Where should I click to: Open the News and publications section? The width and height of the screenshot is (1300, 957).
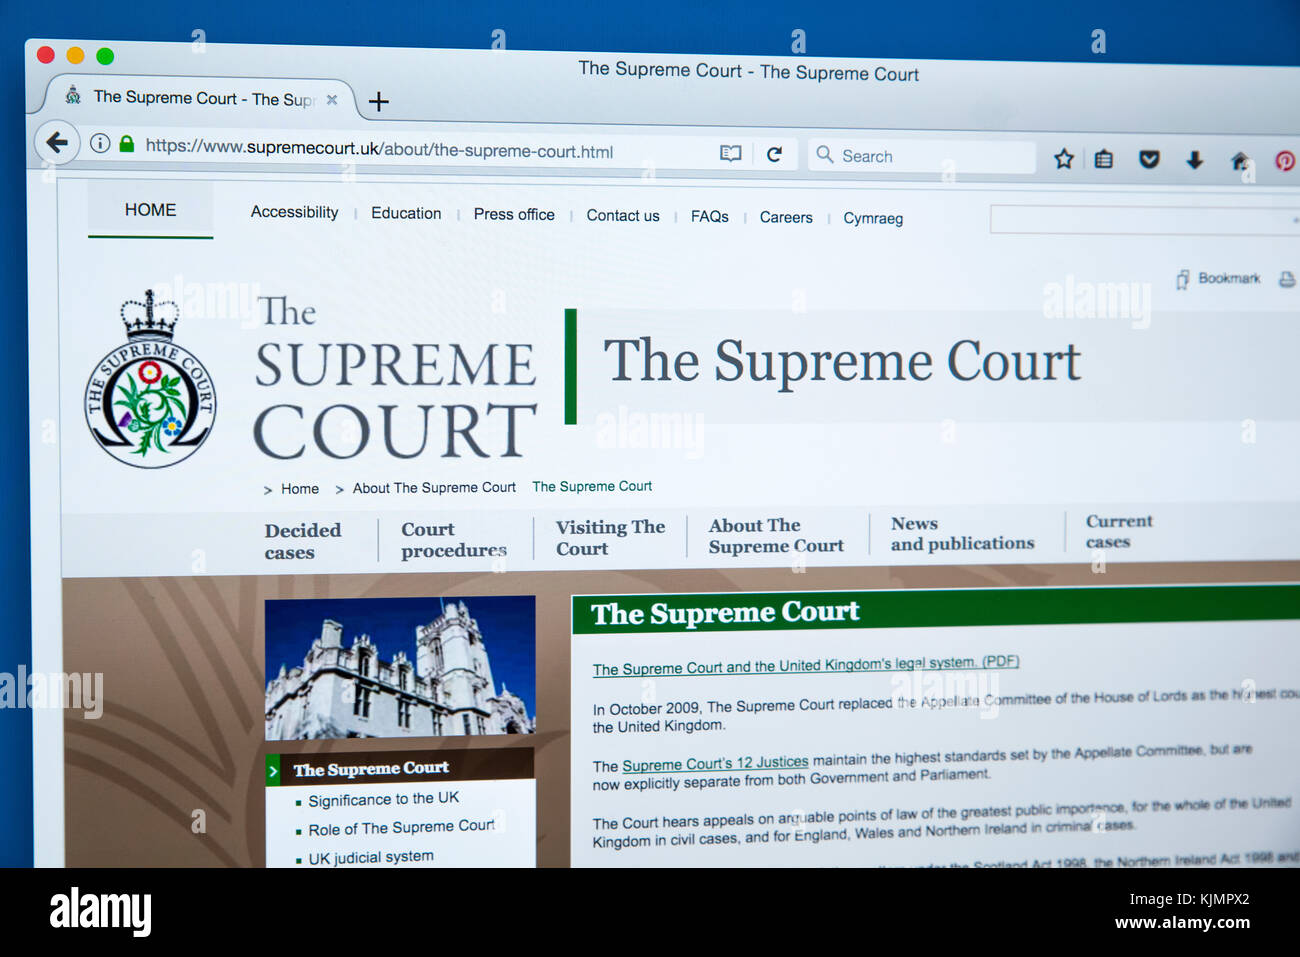[x=962, y=533]
